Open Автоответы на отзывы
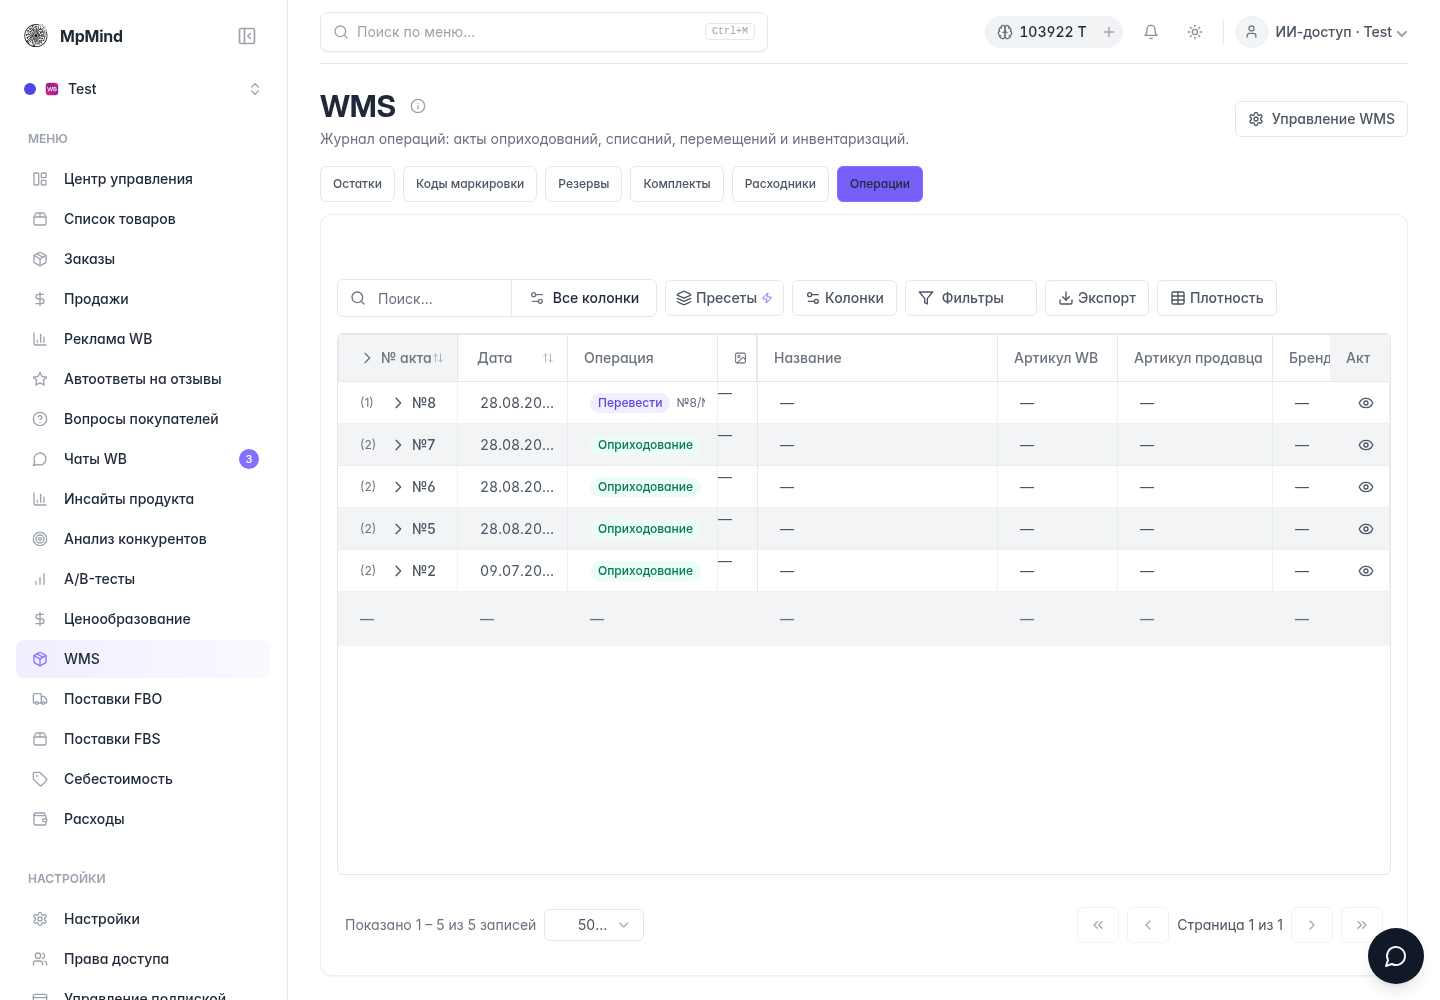 point(143,379)
